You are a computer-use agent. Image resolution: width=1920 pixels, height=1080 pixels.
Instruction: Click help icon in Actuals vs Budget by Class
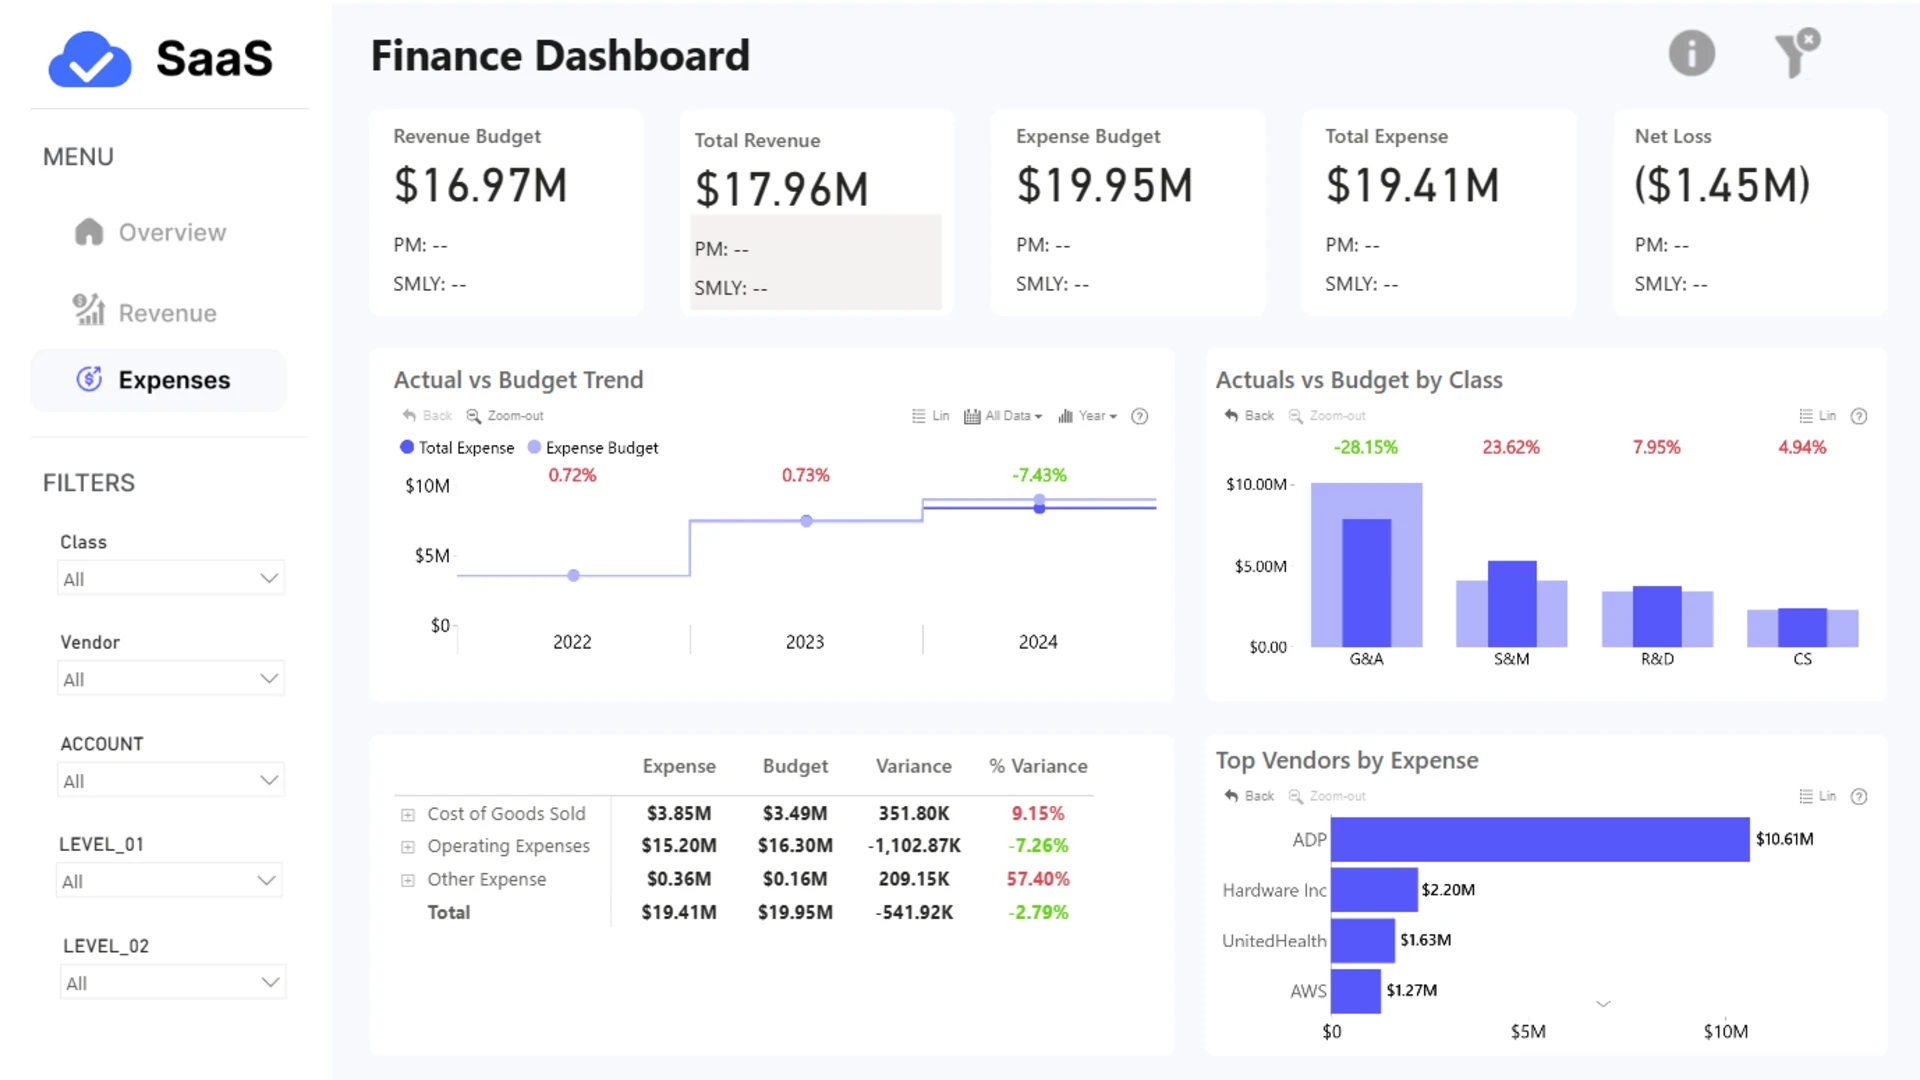pos(1859,416)
